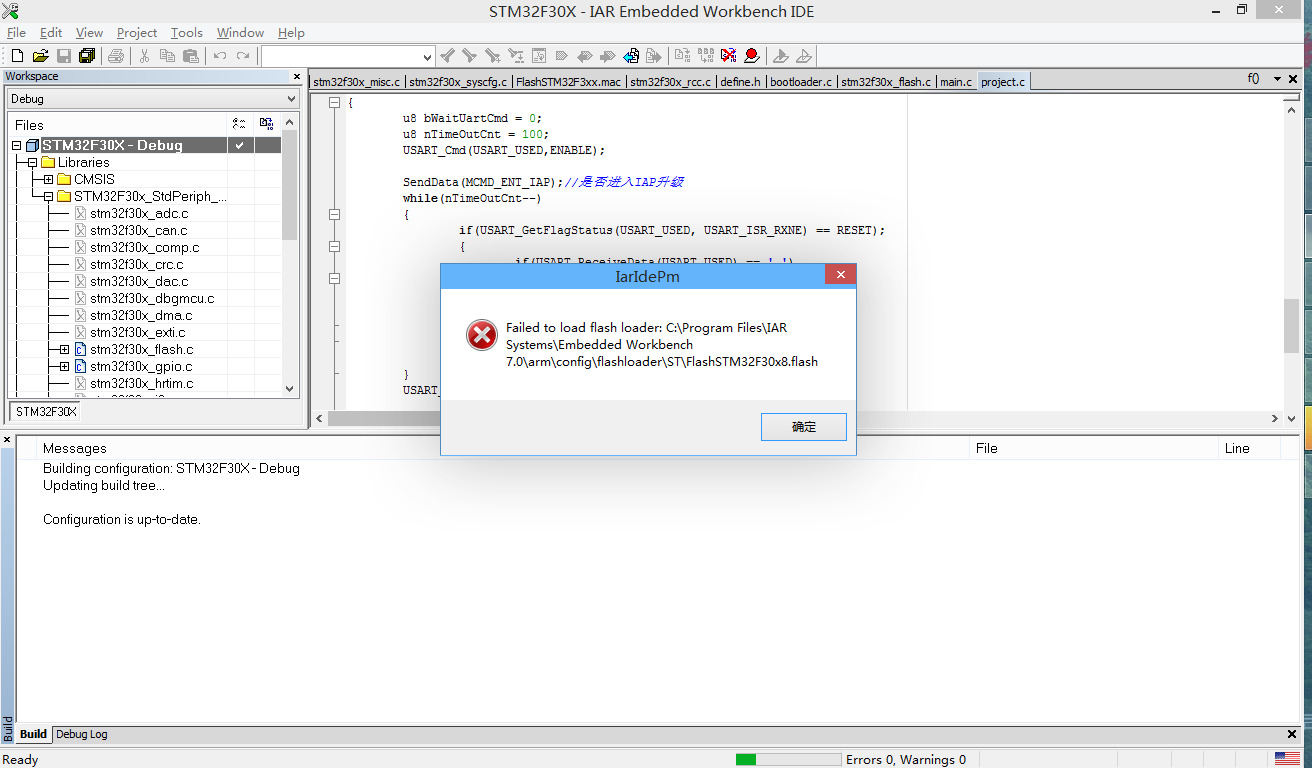Image resolution: width=1312 pixels, height=768 pixels.
Task: Close the Workspace panel
Action: pos(296,76)
